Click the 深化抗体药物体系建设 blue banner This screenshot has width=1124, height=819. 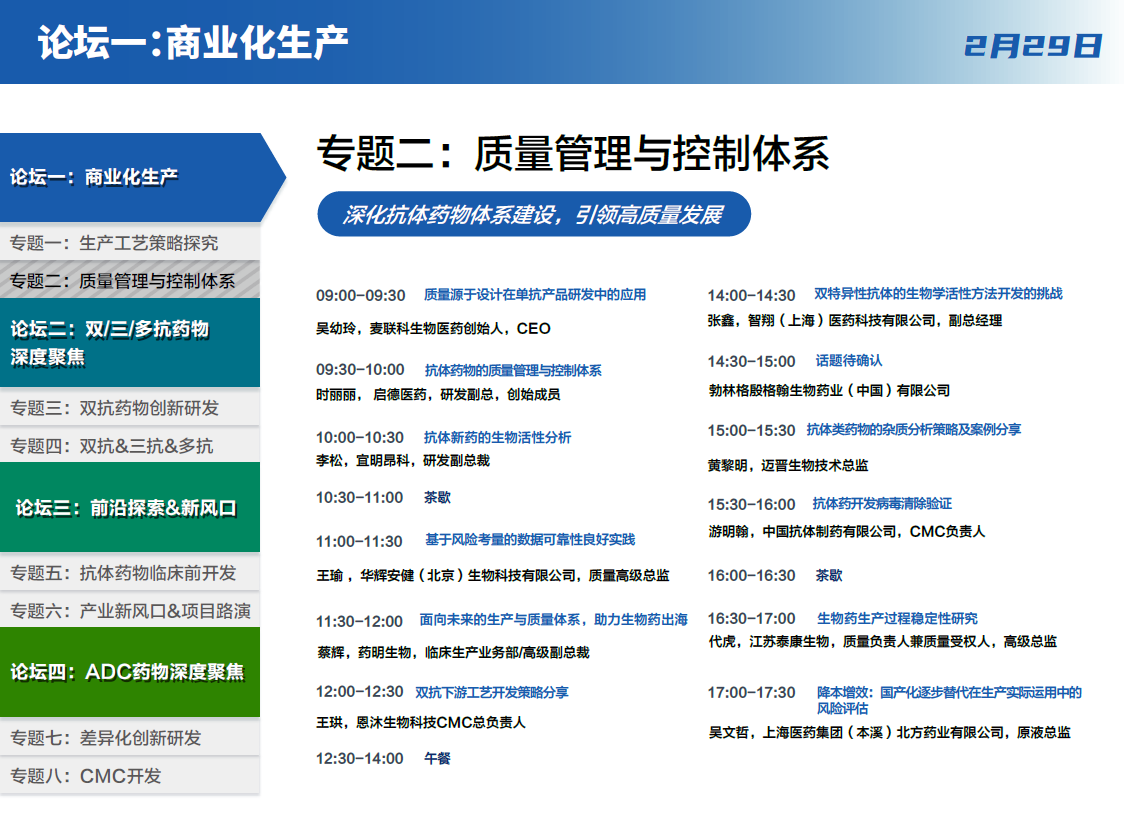click(x=533, y=215)
